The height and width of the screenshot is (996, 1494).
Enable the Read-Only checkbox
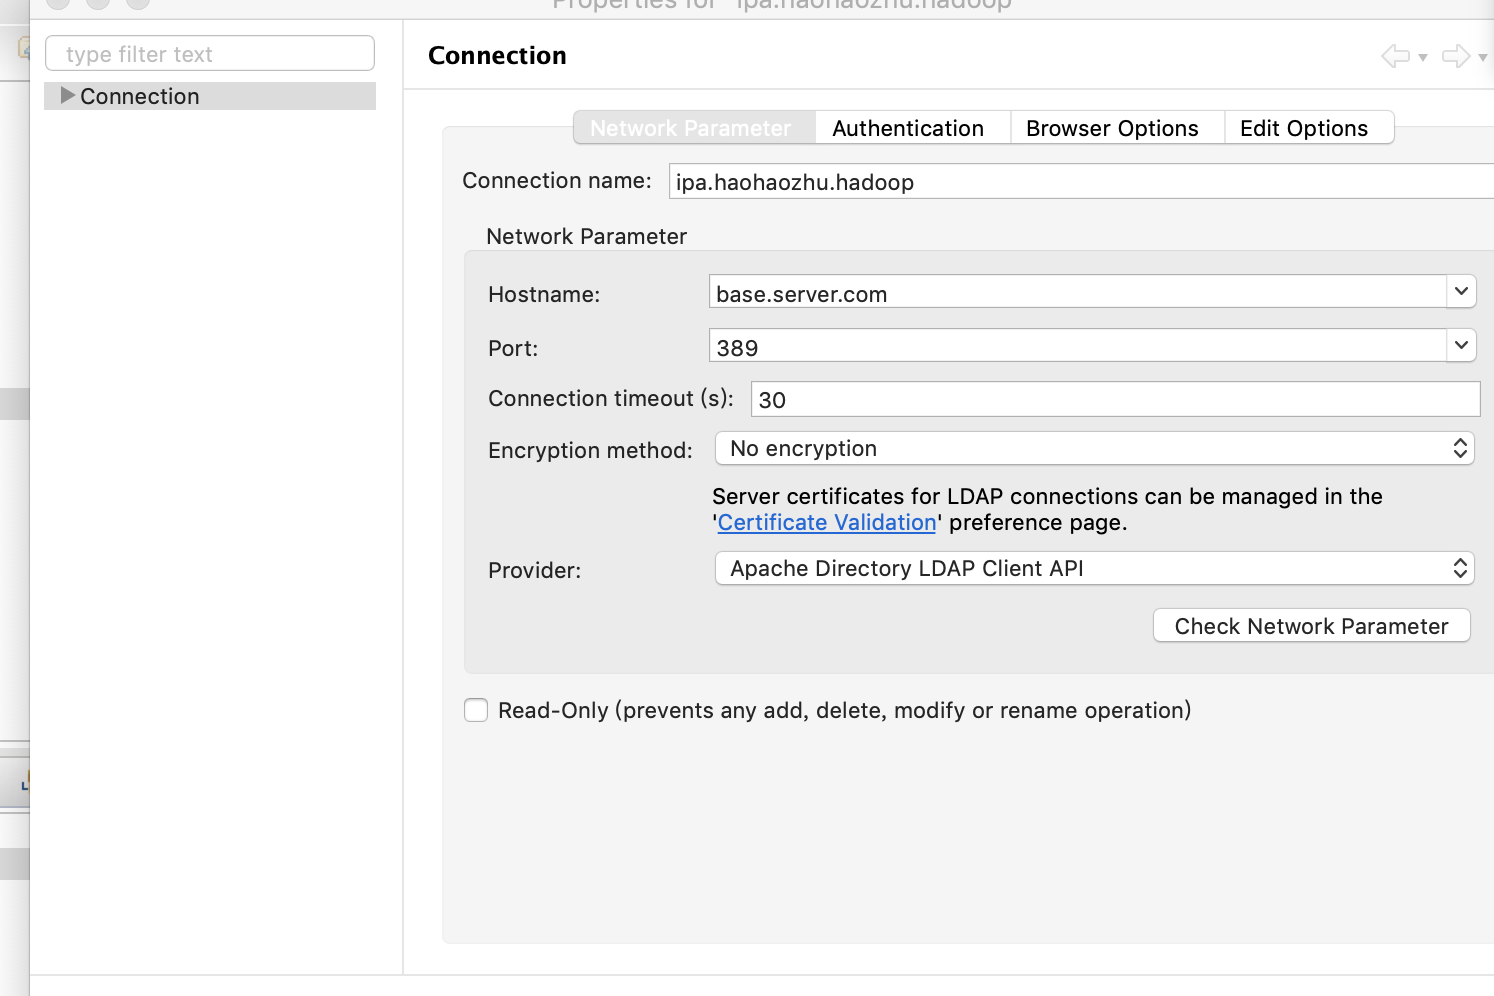(476, 710)
